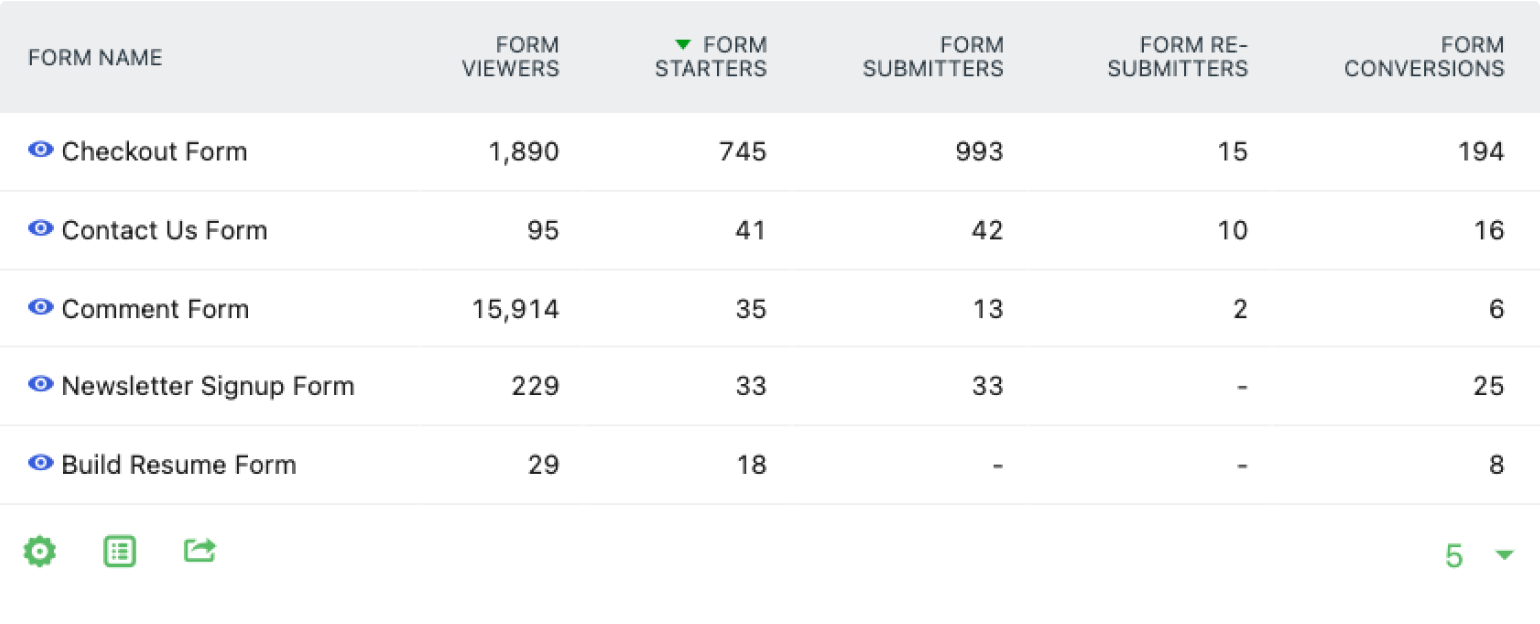This screenshot has width=1540, height=624.
Task: Sort by the Form Submitters column header
Action: pos(933,57)
